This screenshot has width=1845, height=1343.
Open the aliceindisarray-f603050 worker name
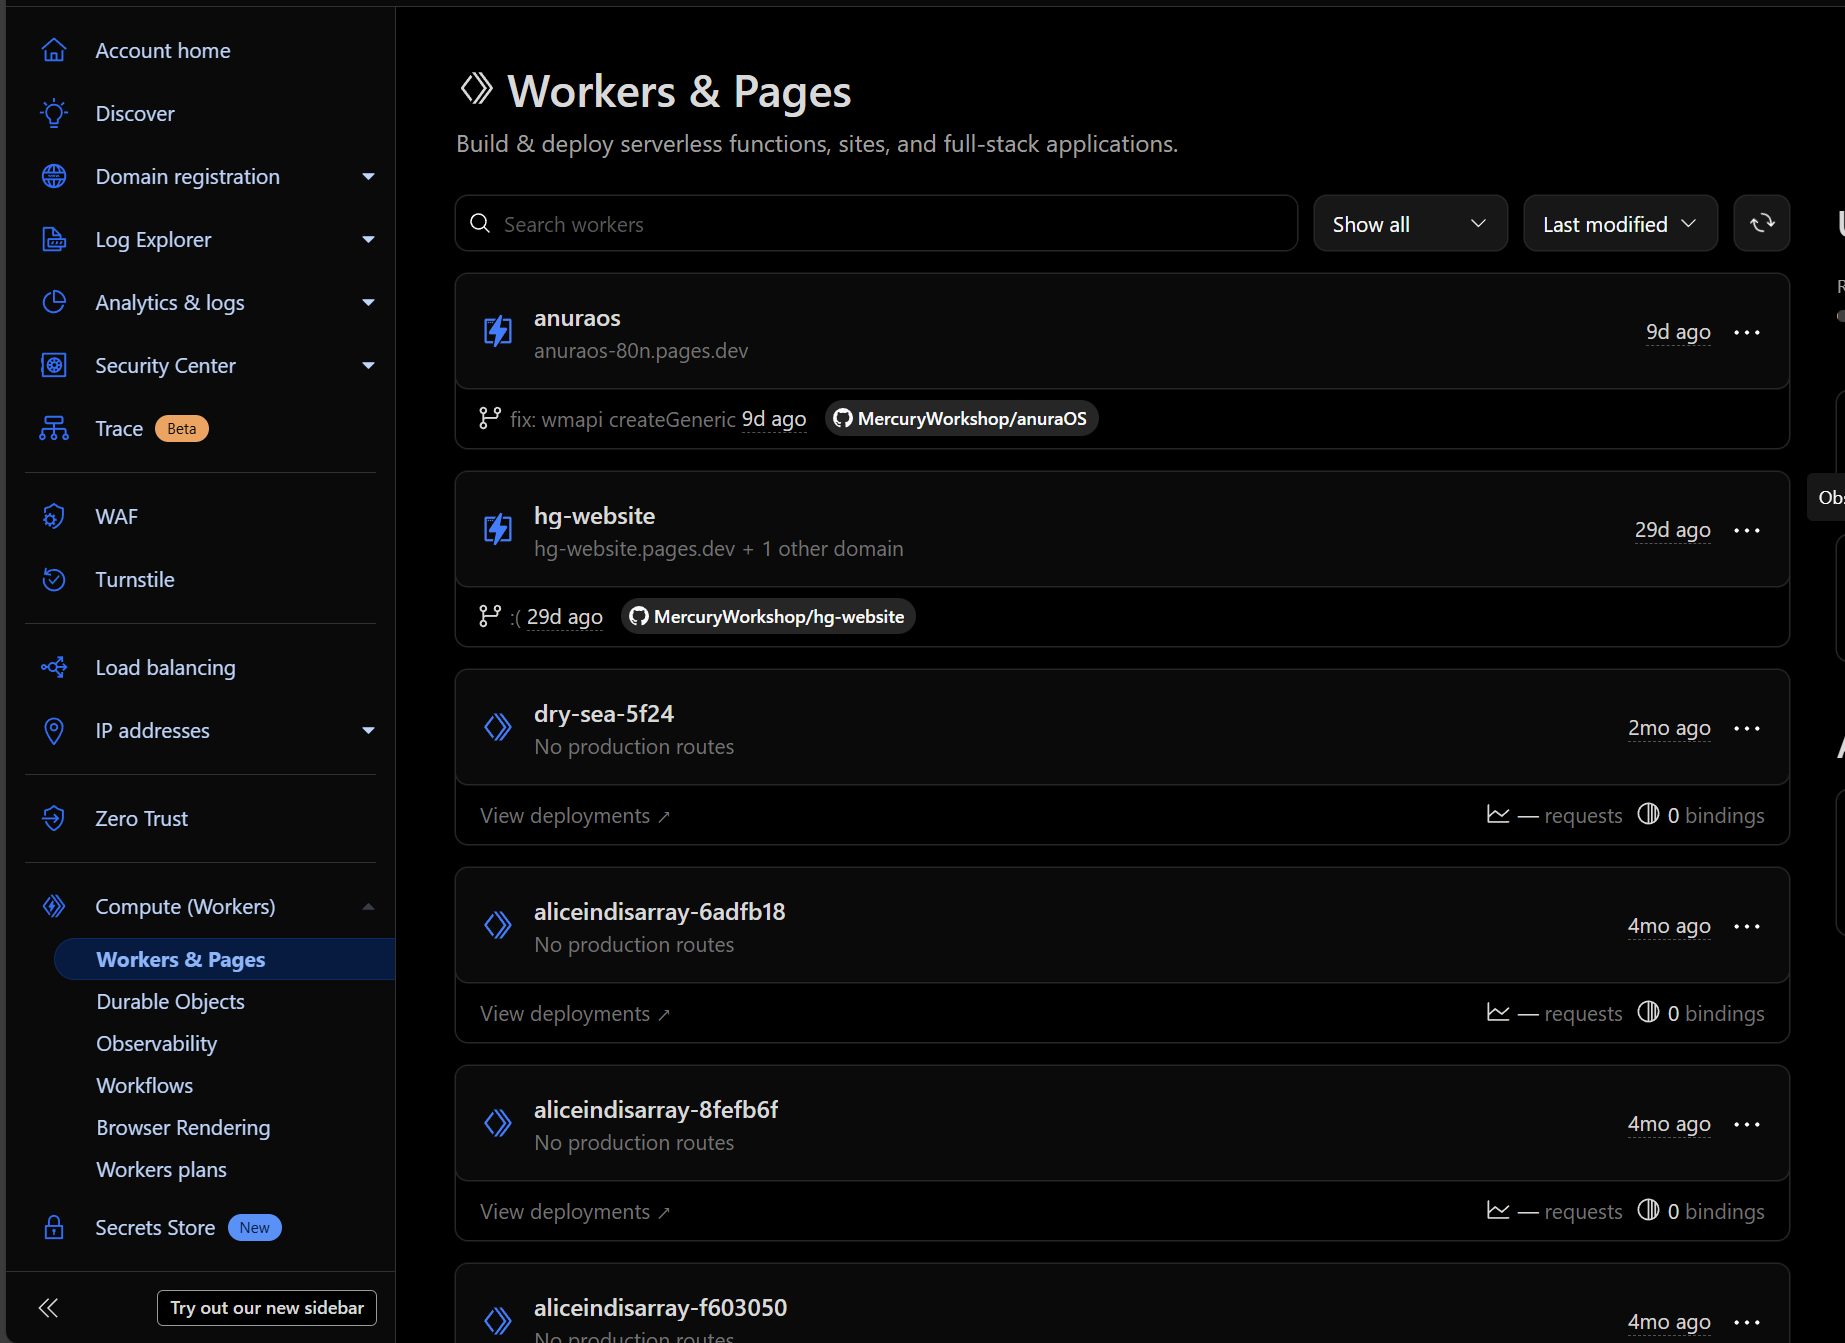(x=661, y=1308)
